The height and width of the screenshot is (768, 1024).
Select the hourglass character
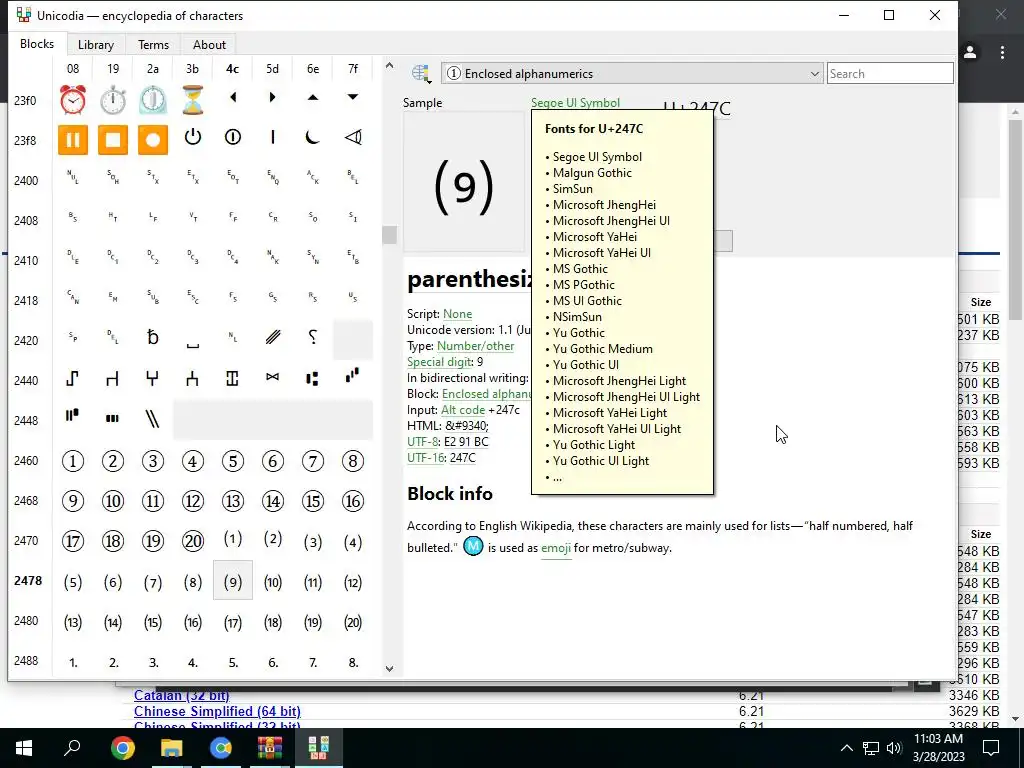coord(193,100)
